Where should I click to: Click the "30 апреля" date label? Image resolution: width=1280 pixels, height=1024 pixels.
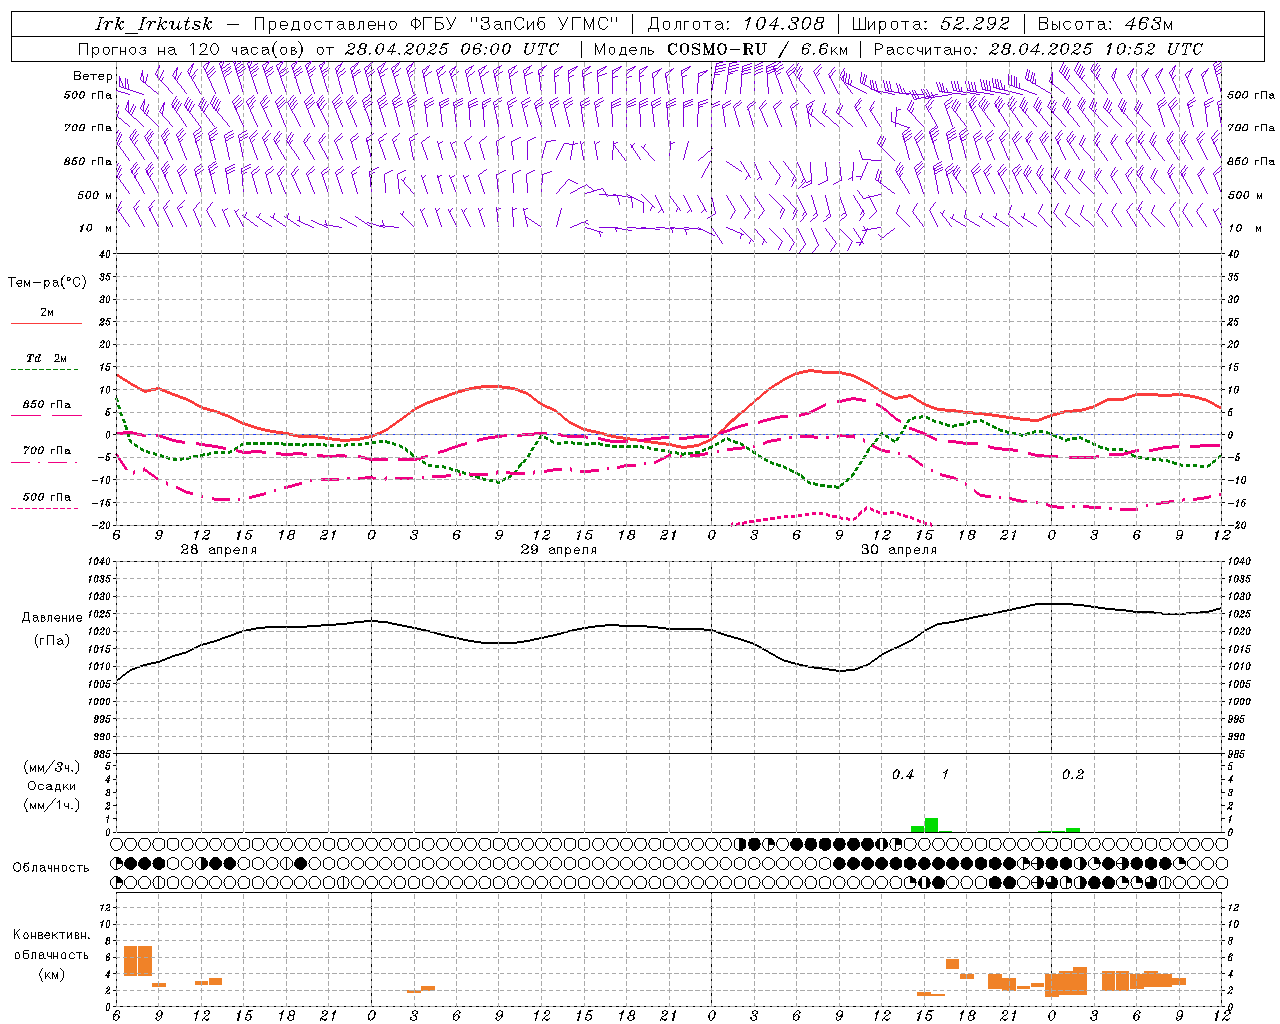[898, 550]
